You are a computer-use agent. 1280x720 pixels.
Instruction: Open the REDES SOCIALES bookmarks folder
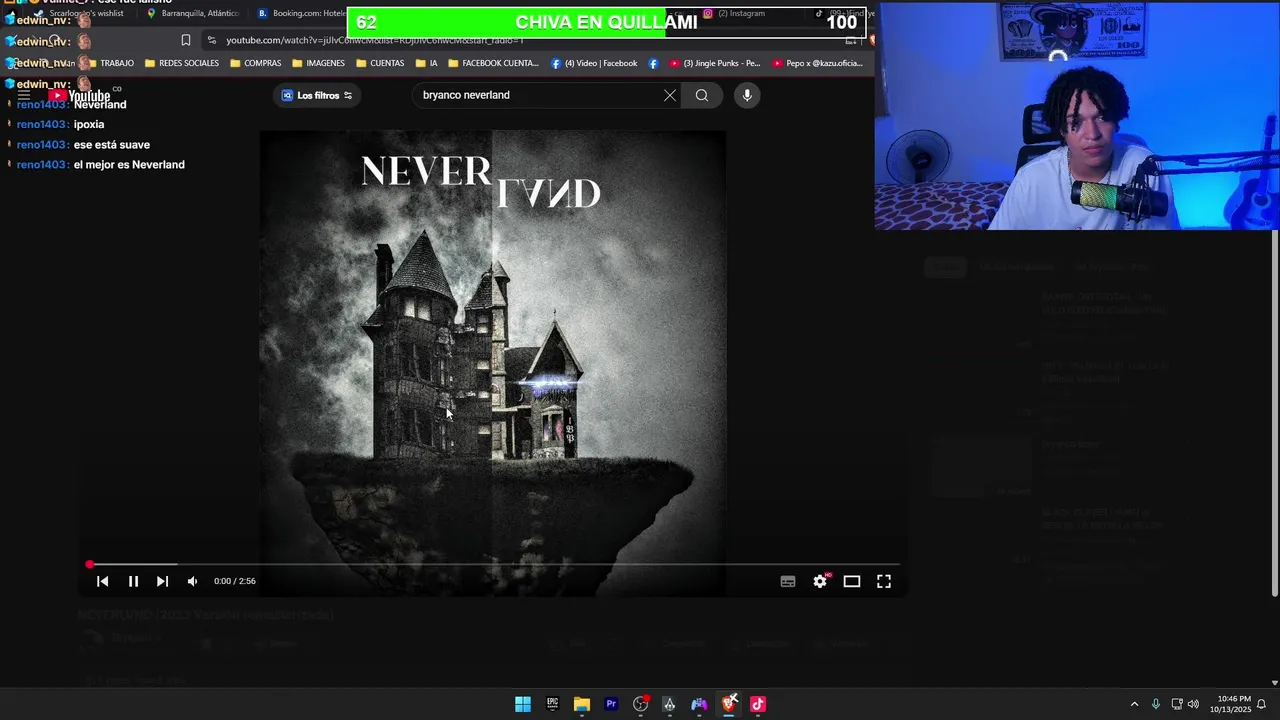click(181, 63)
